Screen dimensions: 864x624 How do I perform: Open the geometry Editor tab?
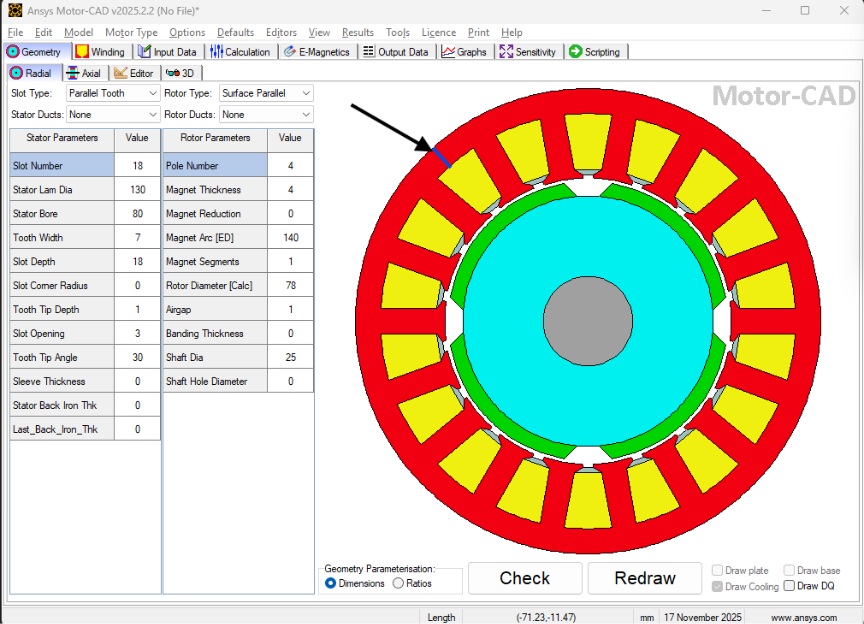point(135,72)
